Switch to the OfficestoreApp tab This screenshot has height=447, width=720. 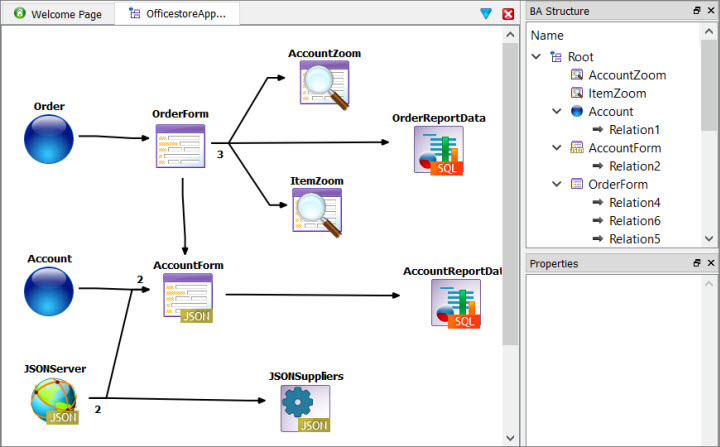[x=178, y=14]
